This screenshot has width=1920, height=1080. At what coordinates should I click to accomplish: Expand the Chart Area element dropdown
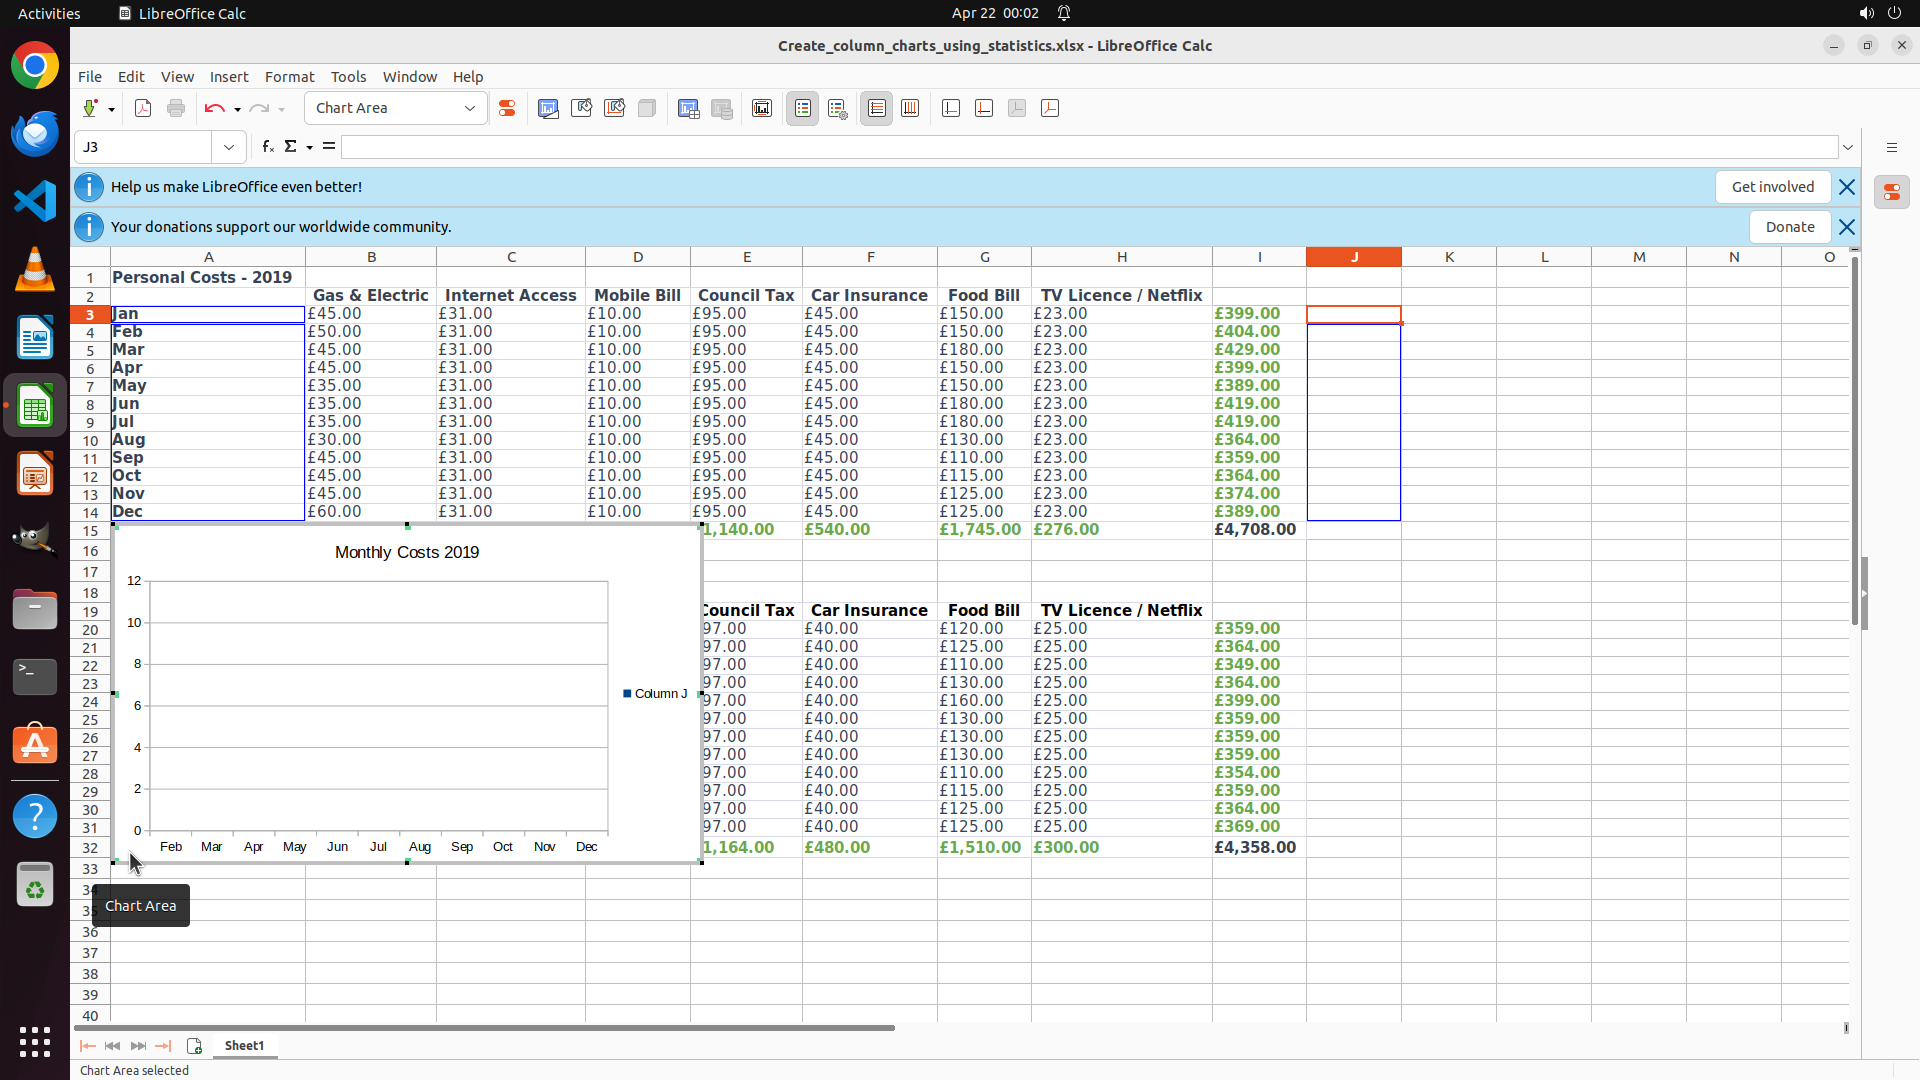(470, 109)
